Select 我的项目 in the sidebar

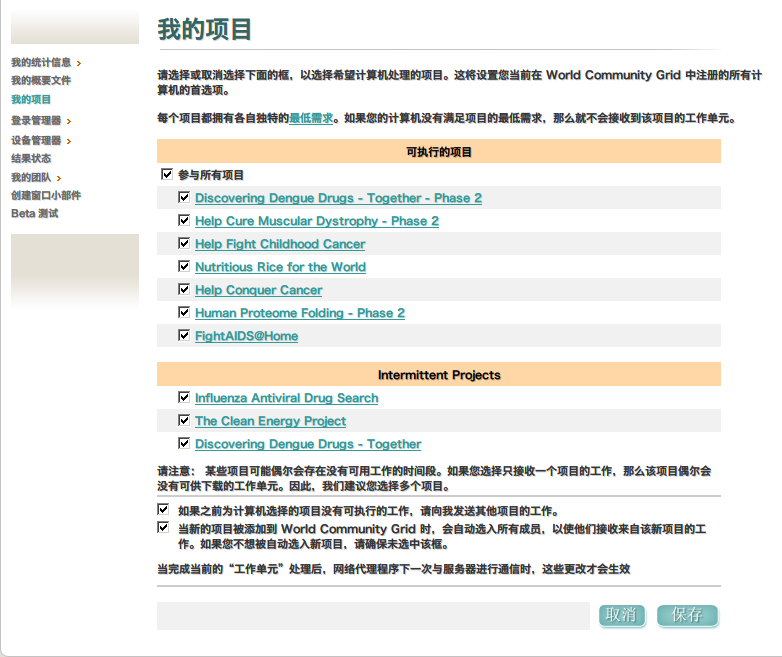click(31, 99)
